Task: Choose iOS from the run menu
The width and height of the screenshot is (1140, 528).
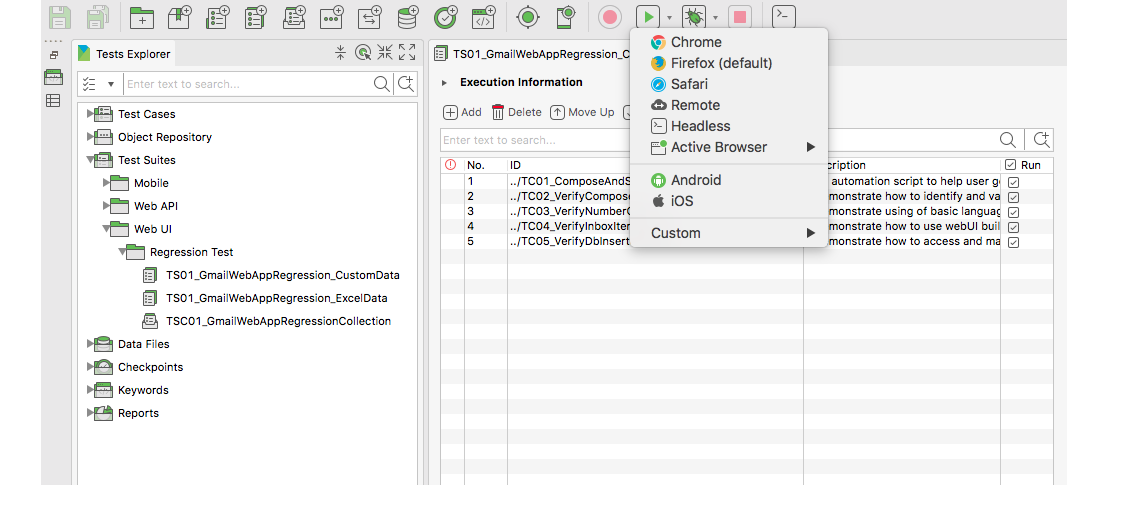Action: (728, 201)
